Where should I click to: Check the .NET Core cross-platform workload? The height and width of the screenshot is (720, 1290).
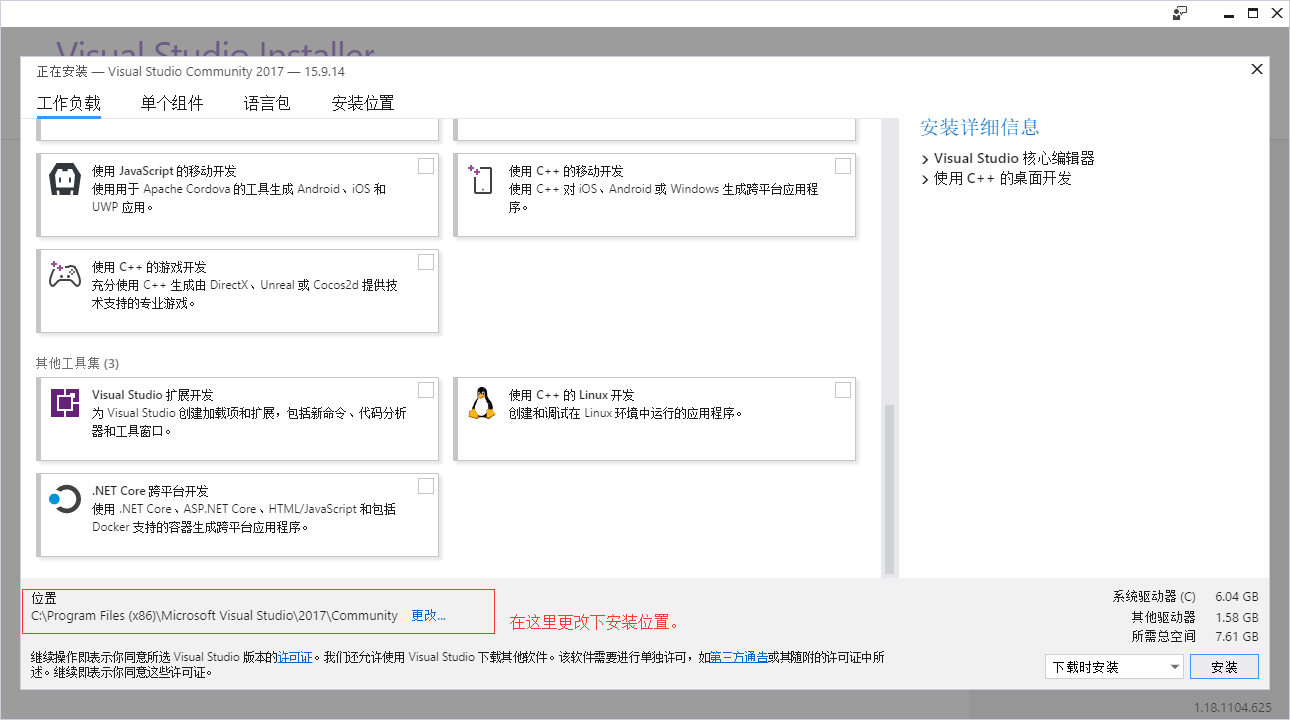[x=426, y=486]
